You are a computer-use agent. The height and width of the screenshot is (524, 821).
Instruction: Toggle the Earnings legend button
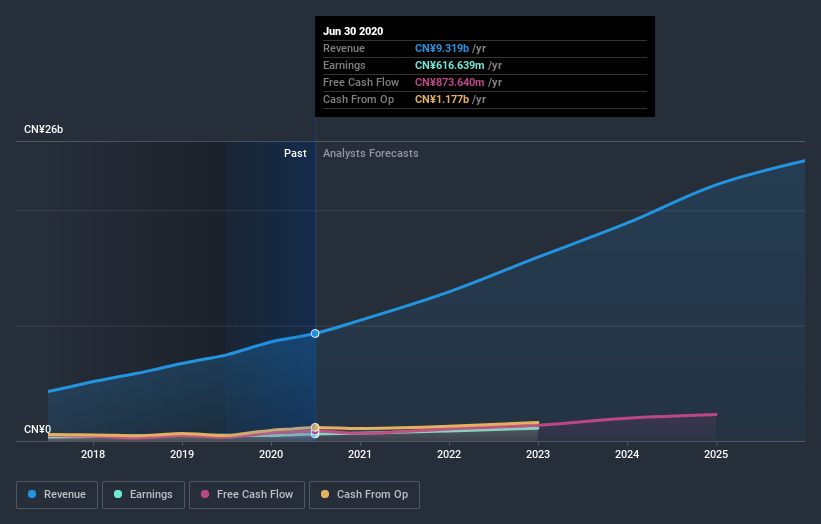pyautogui.click(x=143, y=495)
